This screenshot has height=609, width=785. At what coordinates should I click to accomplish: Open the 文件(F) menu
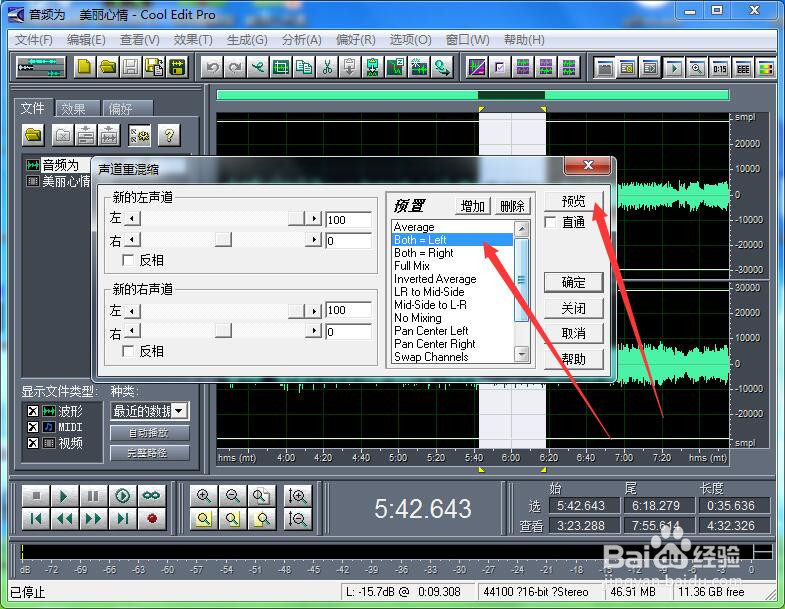[34, 40]
